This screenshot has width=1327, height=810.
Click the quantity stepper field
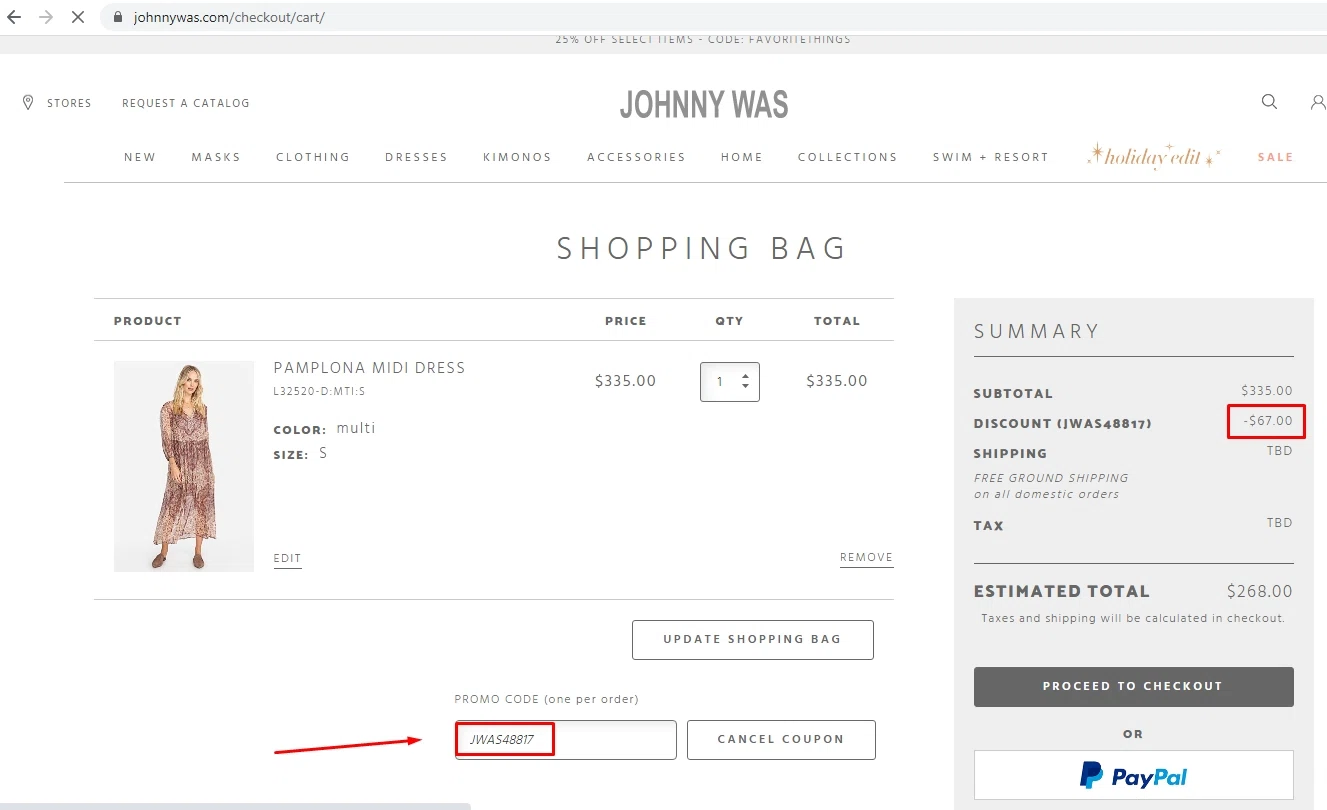[730, 382]
